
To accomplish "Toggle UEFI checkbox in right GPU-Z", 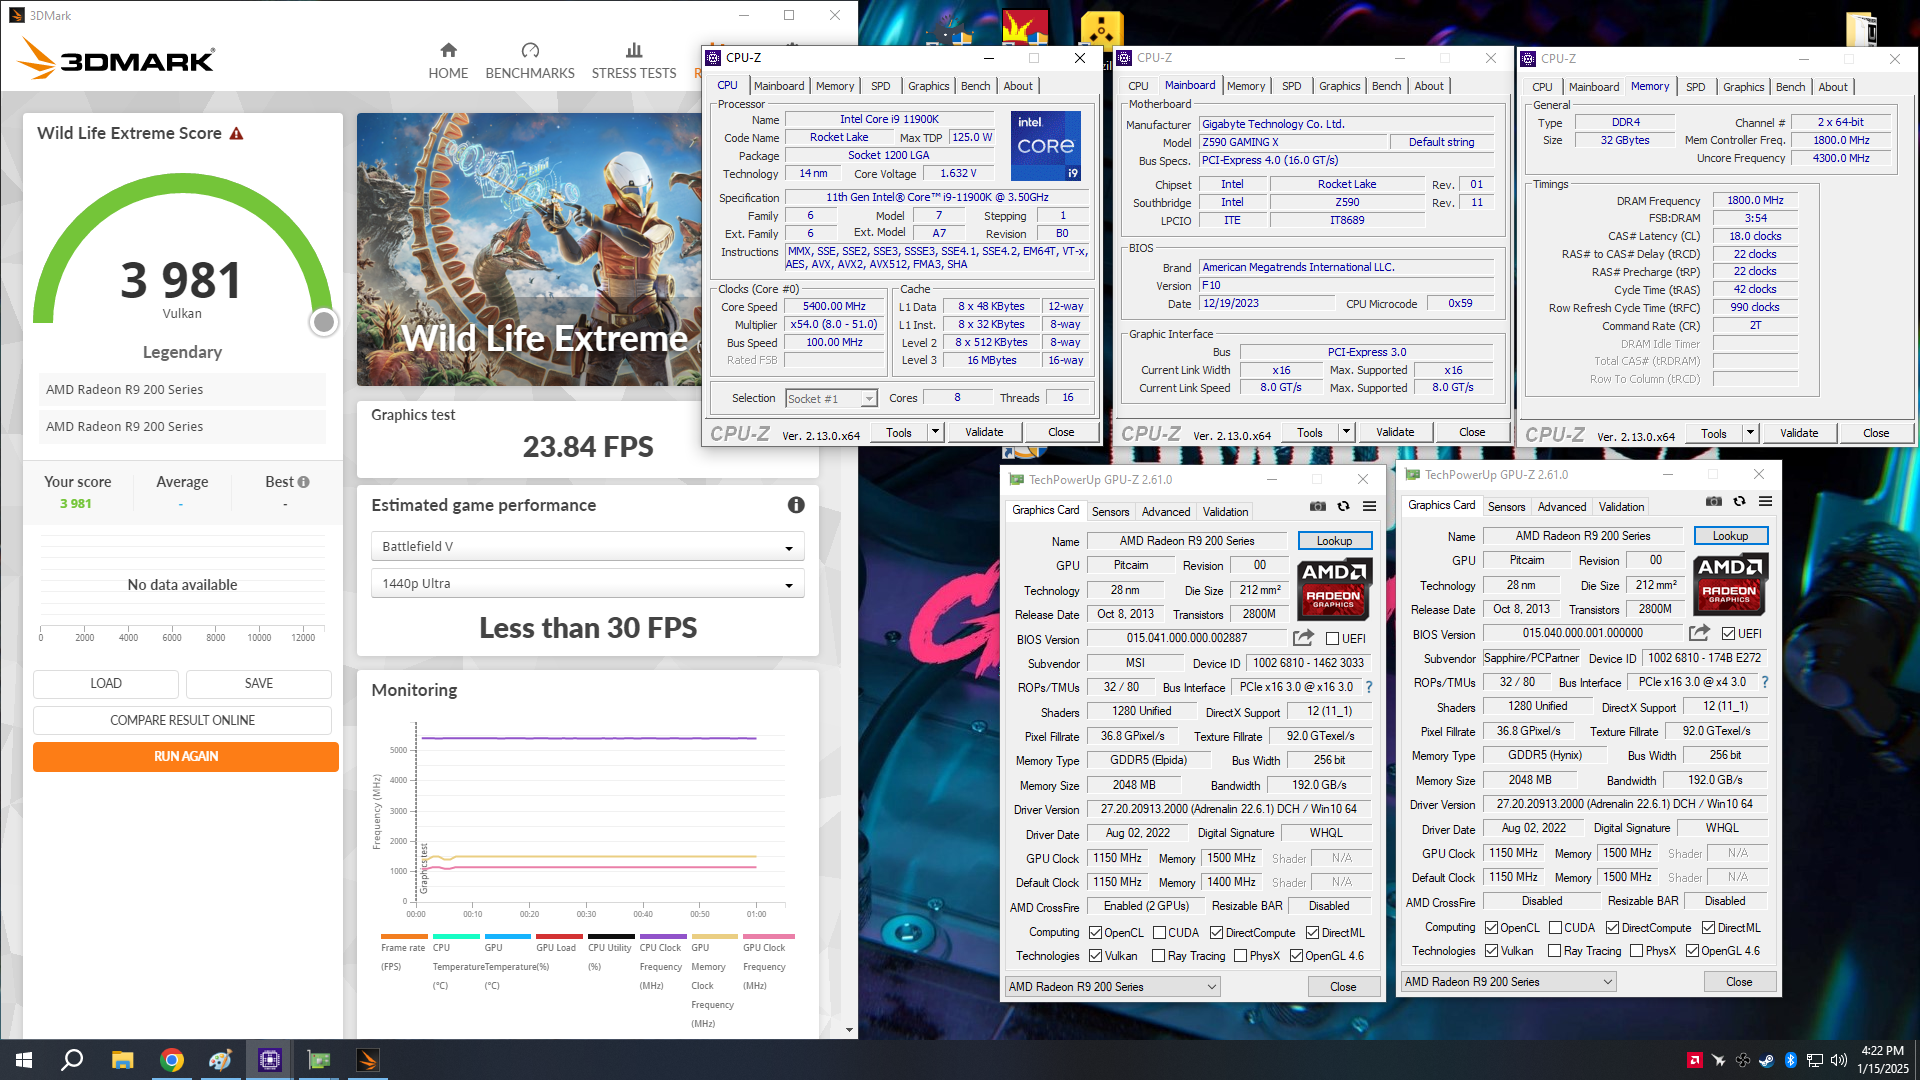I will click(x=1728, y=634).
